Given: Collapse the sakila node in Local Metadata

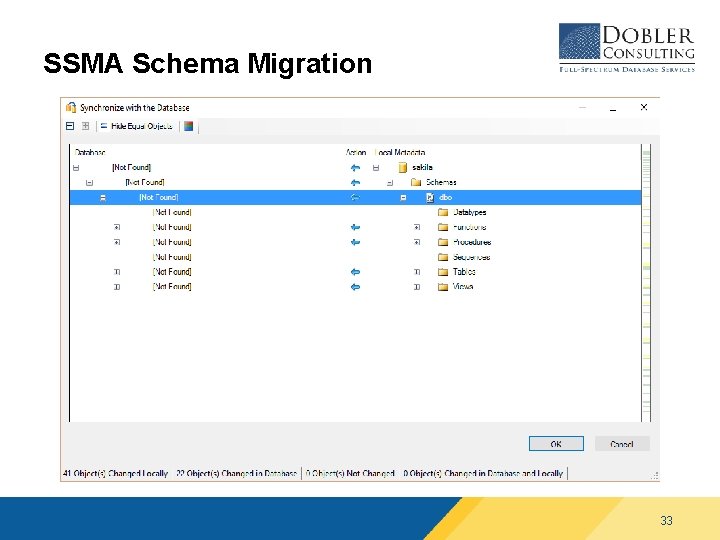Looking at the screenshot, I should 376,168.
